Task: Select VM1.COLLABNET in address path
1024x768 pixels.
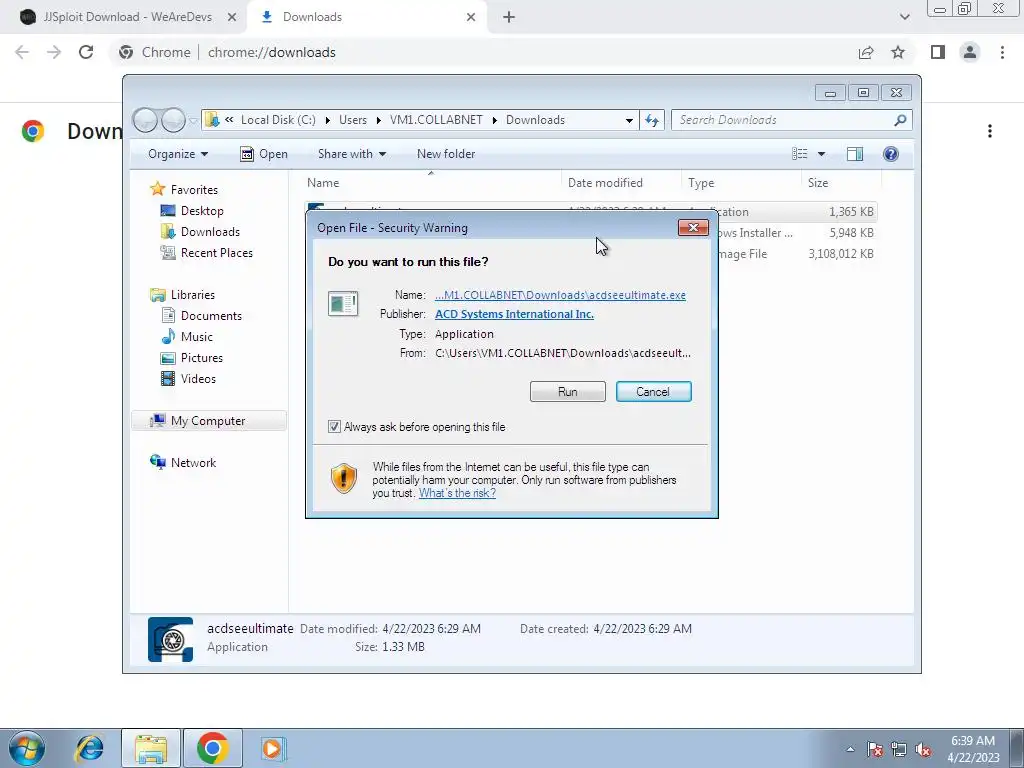Action: tap(436, 120)
